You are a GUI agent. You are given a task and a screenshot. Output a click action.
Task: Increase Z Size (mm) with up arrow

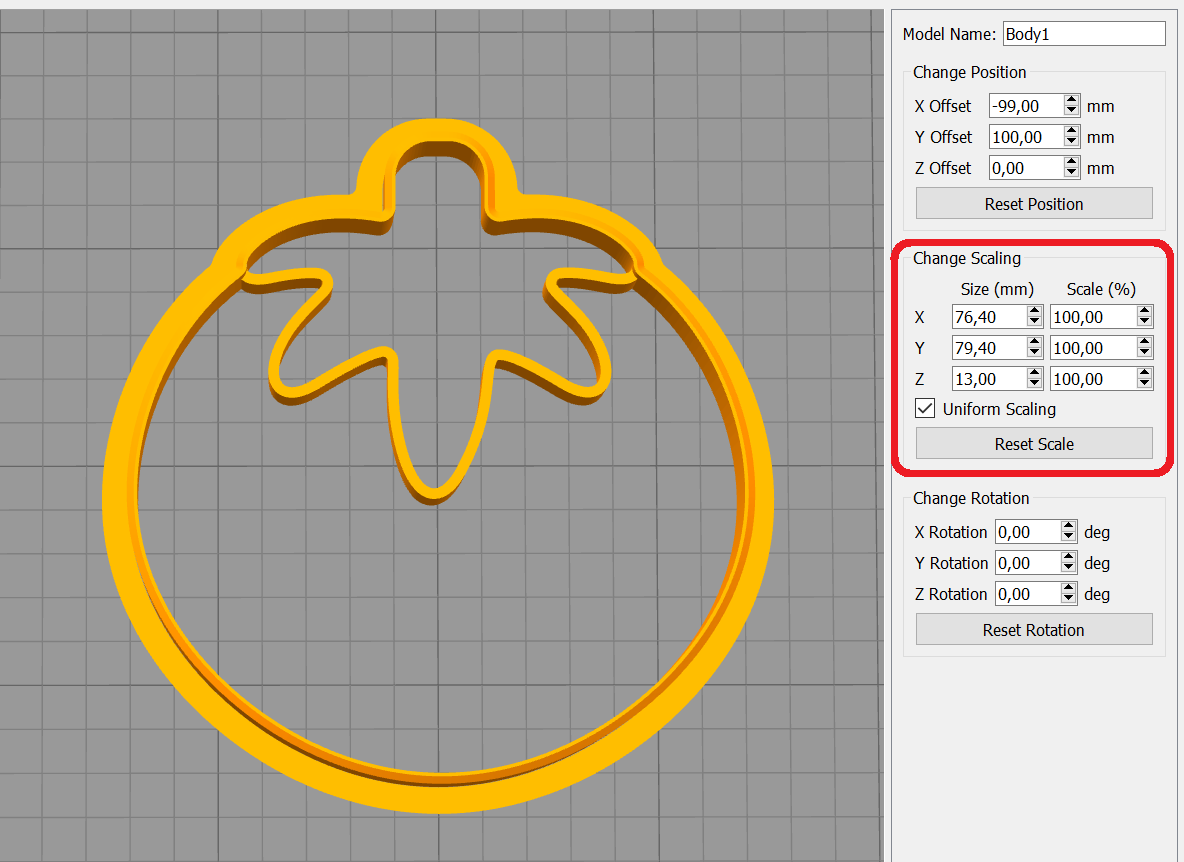[x=1034, y=374]
